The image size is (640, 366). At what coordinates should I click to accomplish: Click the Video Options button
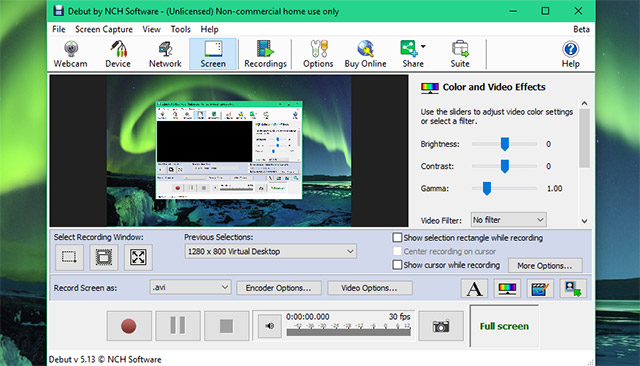click(x=369, y=288)
